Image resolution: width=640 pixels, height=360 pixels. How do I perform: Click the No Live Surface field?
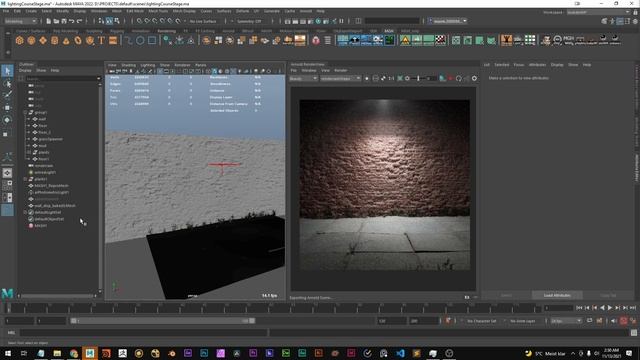pos(203,21)
